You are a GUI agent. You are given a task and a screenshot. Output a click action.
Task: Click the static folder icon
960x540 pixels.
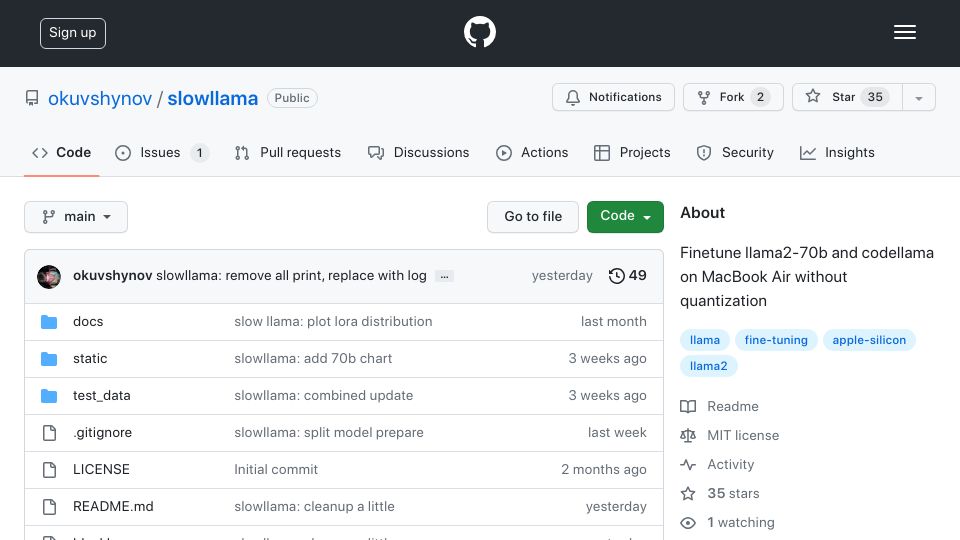pyautogui.click(x=49, y=359)
